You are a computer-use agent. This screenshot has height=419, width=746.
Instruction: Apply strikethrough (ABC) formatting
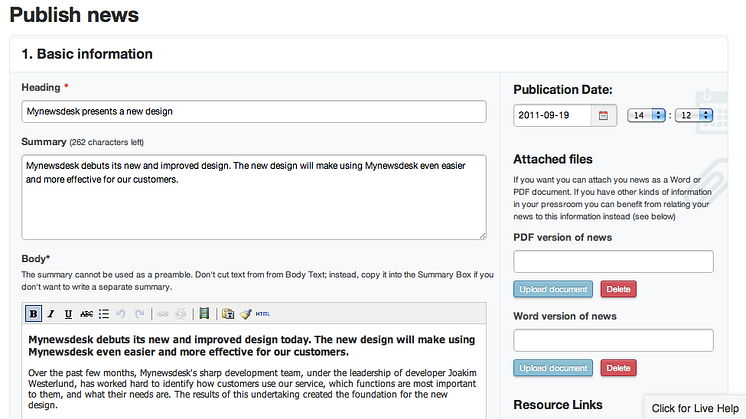click(x=87, y=314)
